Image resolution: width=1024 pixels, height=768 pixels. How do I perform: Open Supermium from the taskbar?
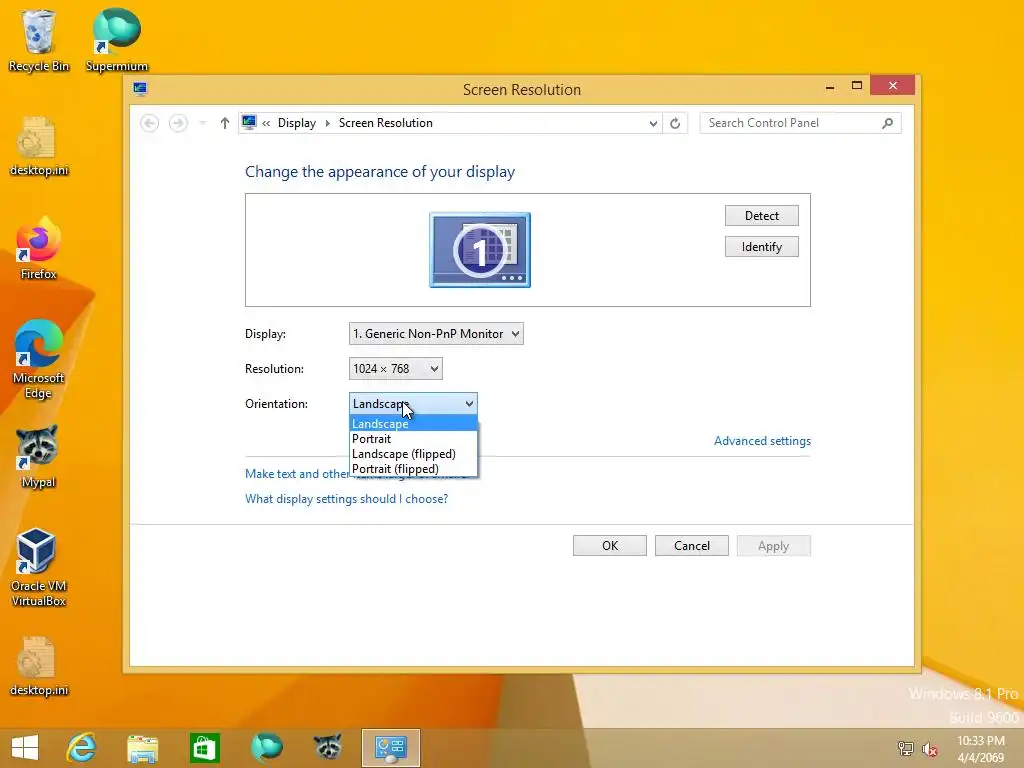coord(266,748)
